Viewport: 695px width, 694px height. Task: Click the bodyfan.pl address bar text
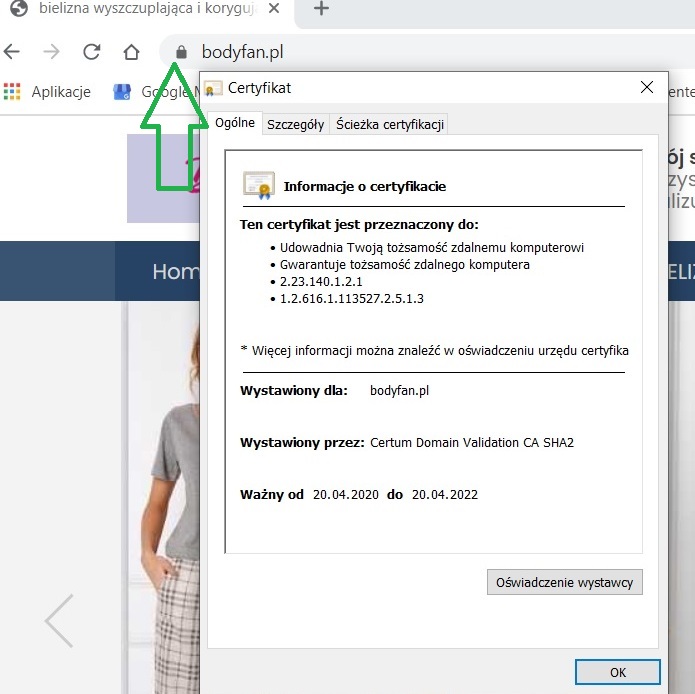[x=242, y=52]
